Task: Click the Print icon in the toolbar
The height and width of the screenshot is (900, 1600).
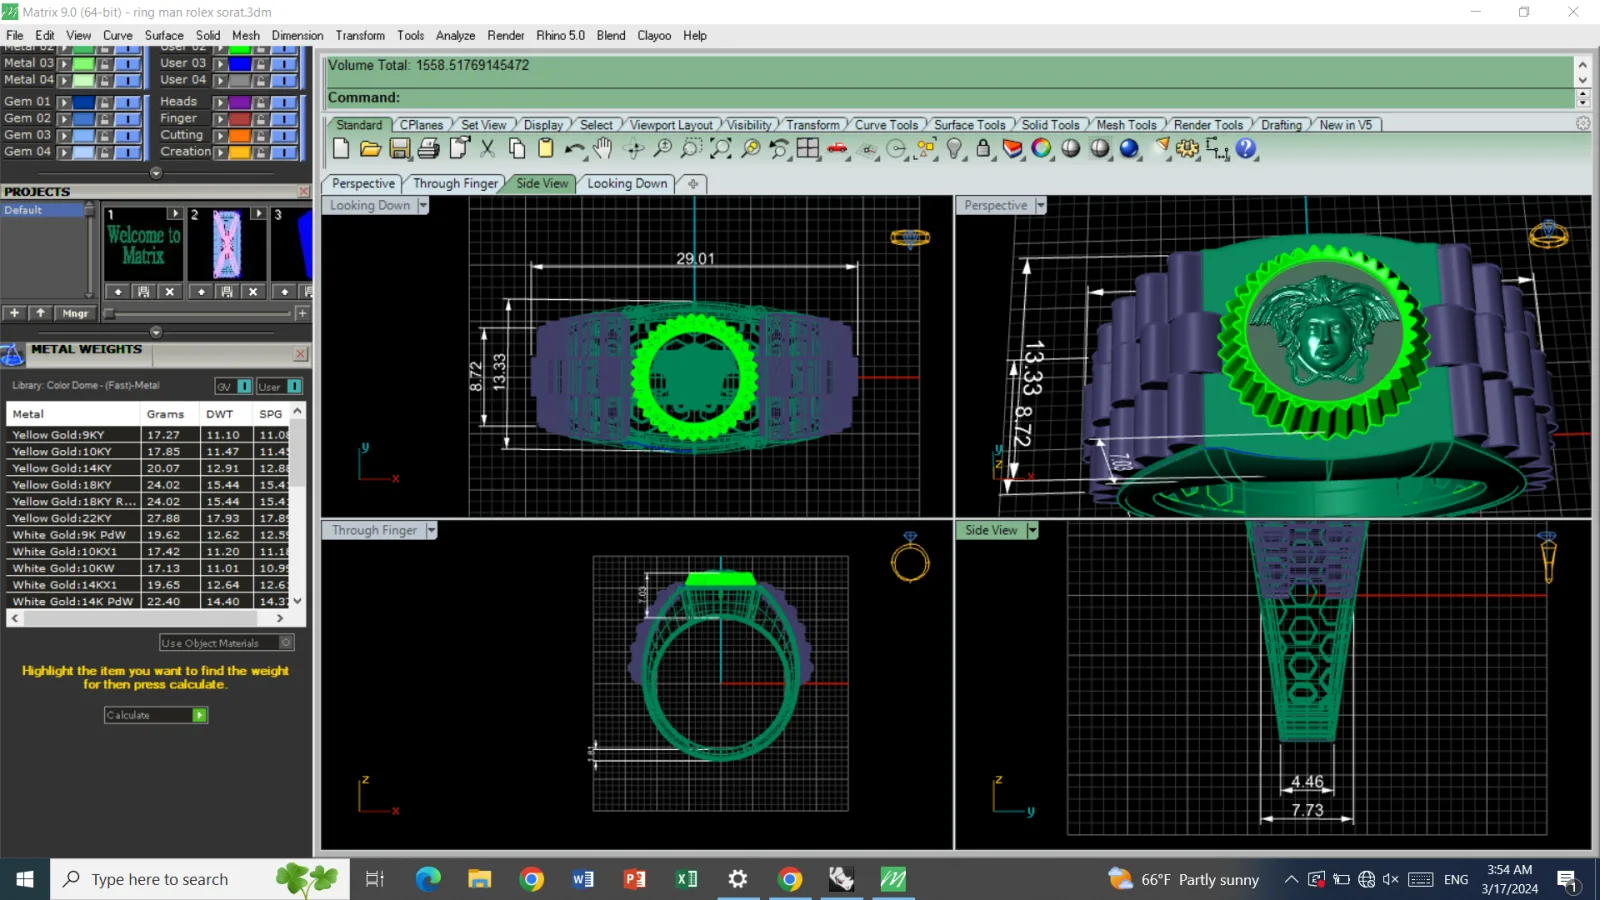Action: 429,149
